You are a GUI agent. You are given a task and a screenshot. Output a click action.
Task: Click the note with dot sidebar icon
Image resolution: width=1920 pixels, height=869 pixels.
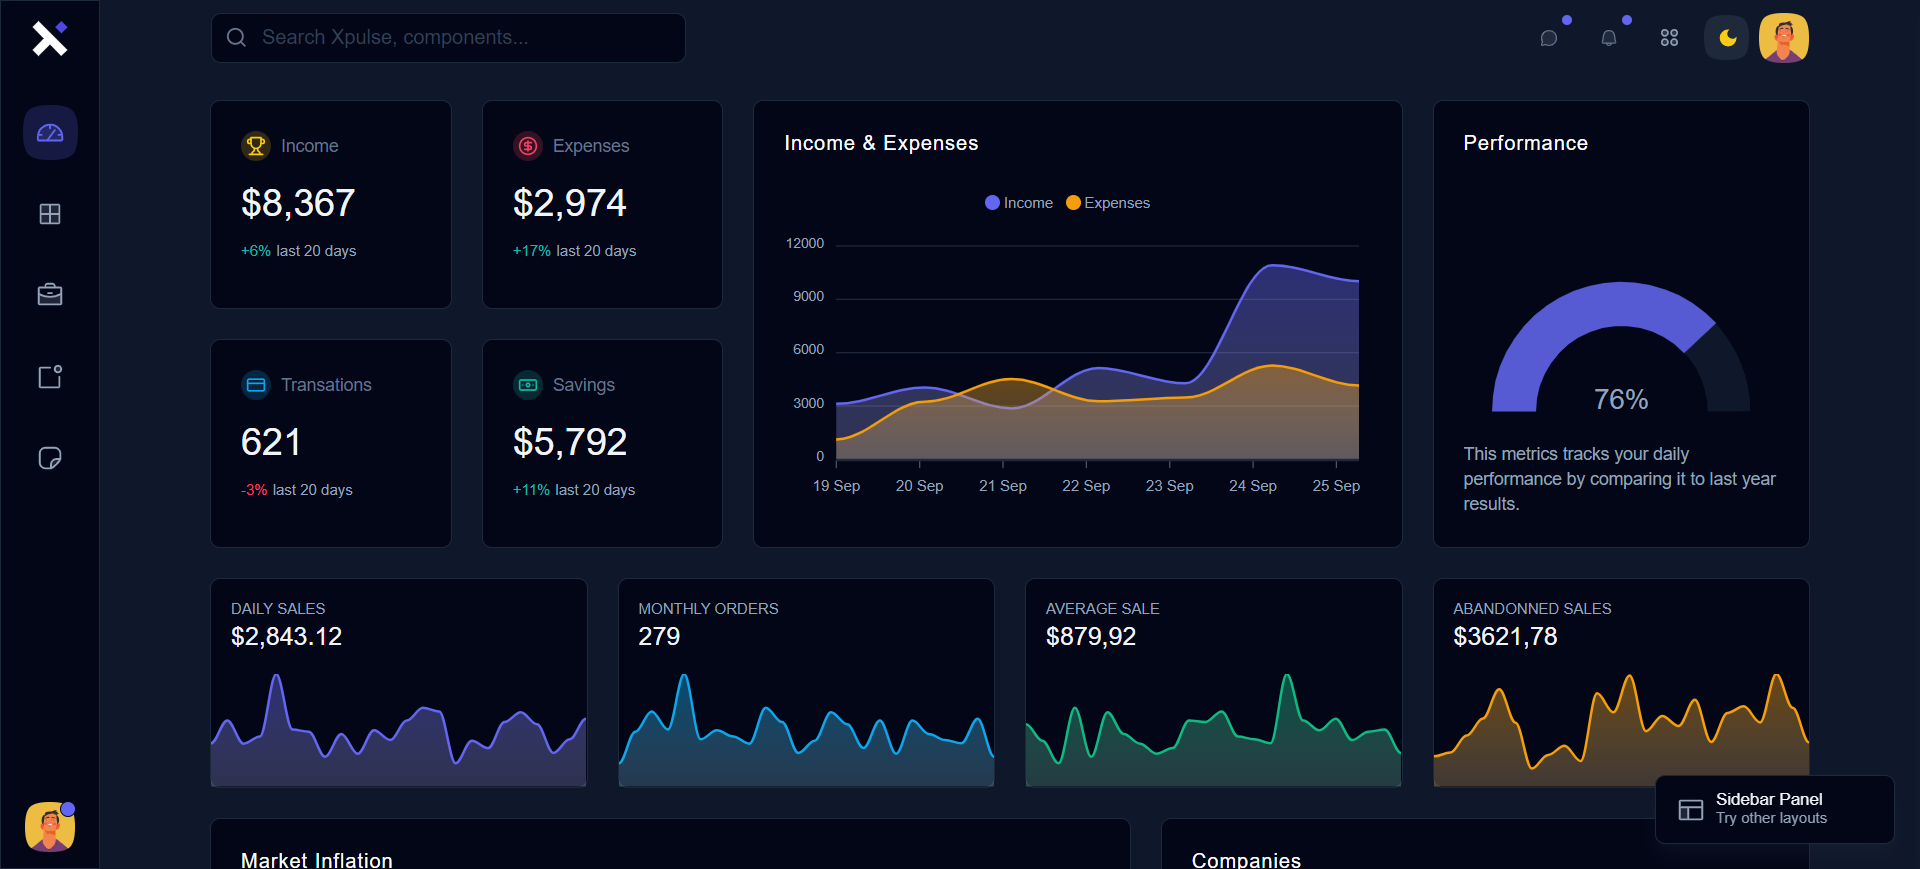tap(50, 377)
